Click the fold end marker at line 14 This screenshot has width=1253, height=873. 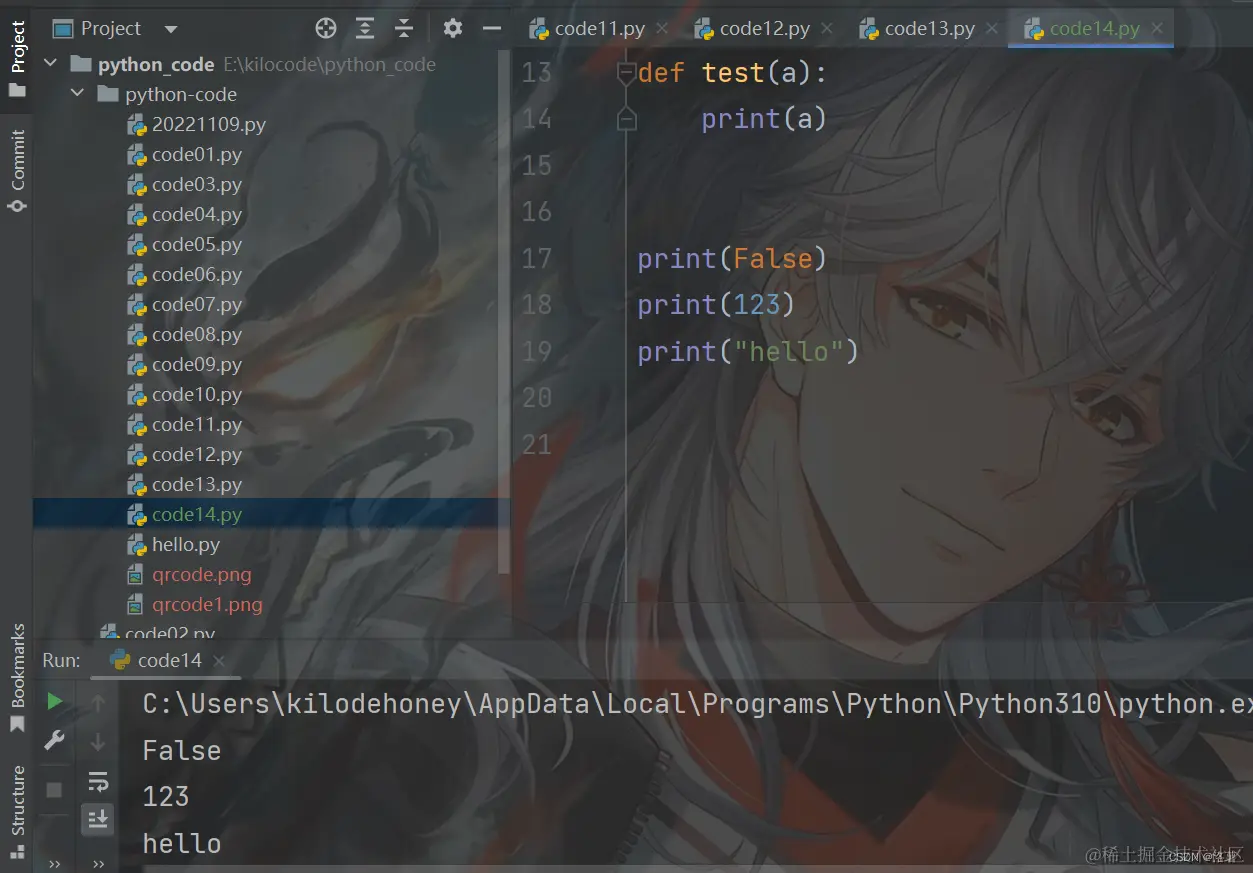(626, 119)
